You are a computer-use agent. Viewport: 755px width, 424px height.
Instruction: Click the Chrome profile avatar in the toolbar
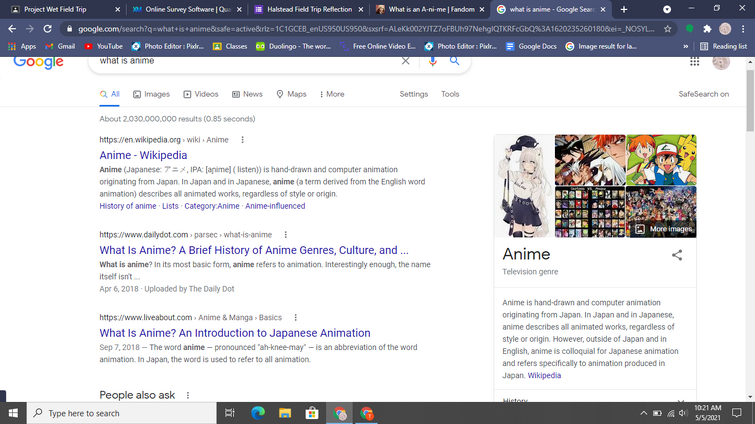pos(725,29)
